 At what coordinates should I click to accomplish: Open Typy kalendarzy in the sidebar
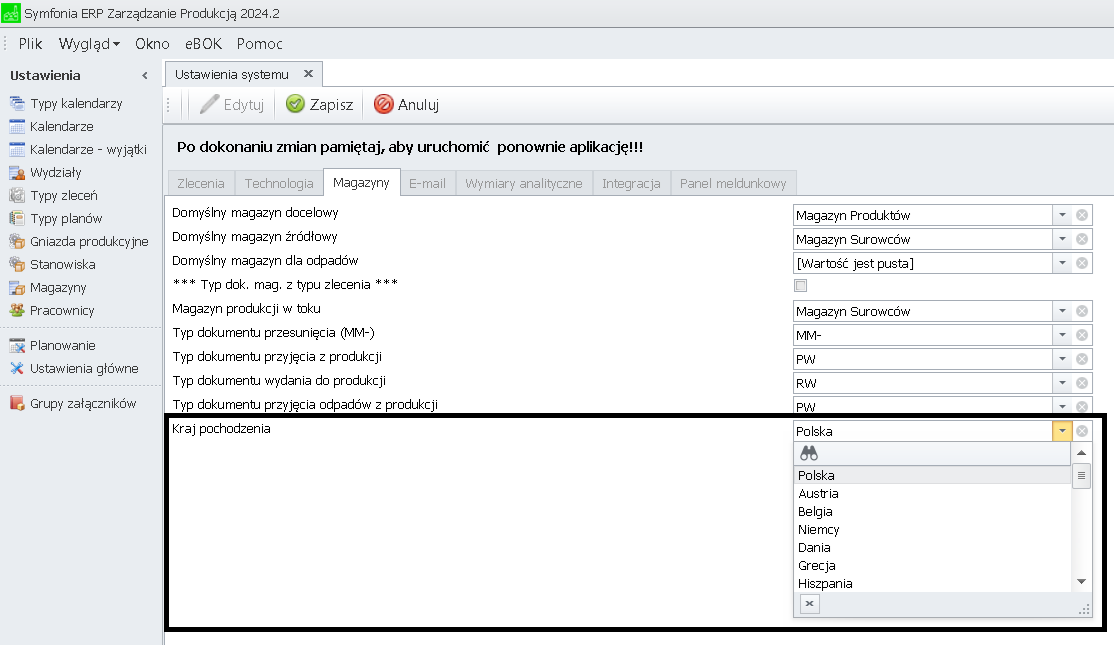coord(76,103)
